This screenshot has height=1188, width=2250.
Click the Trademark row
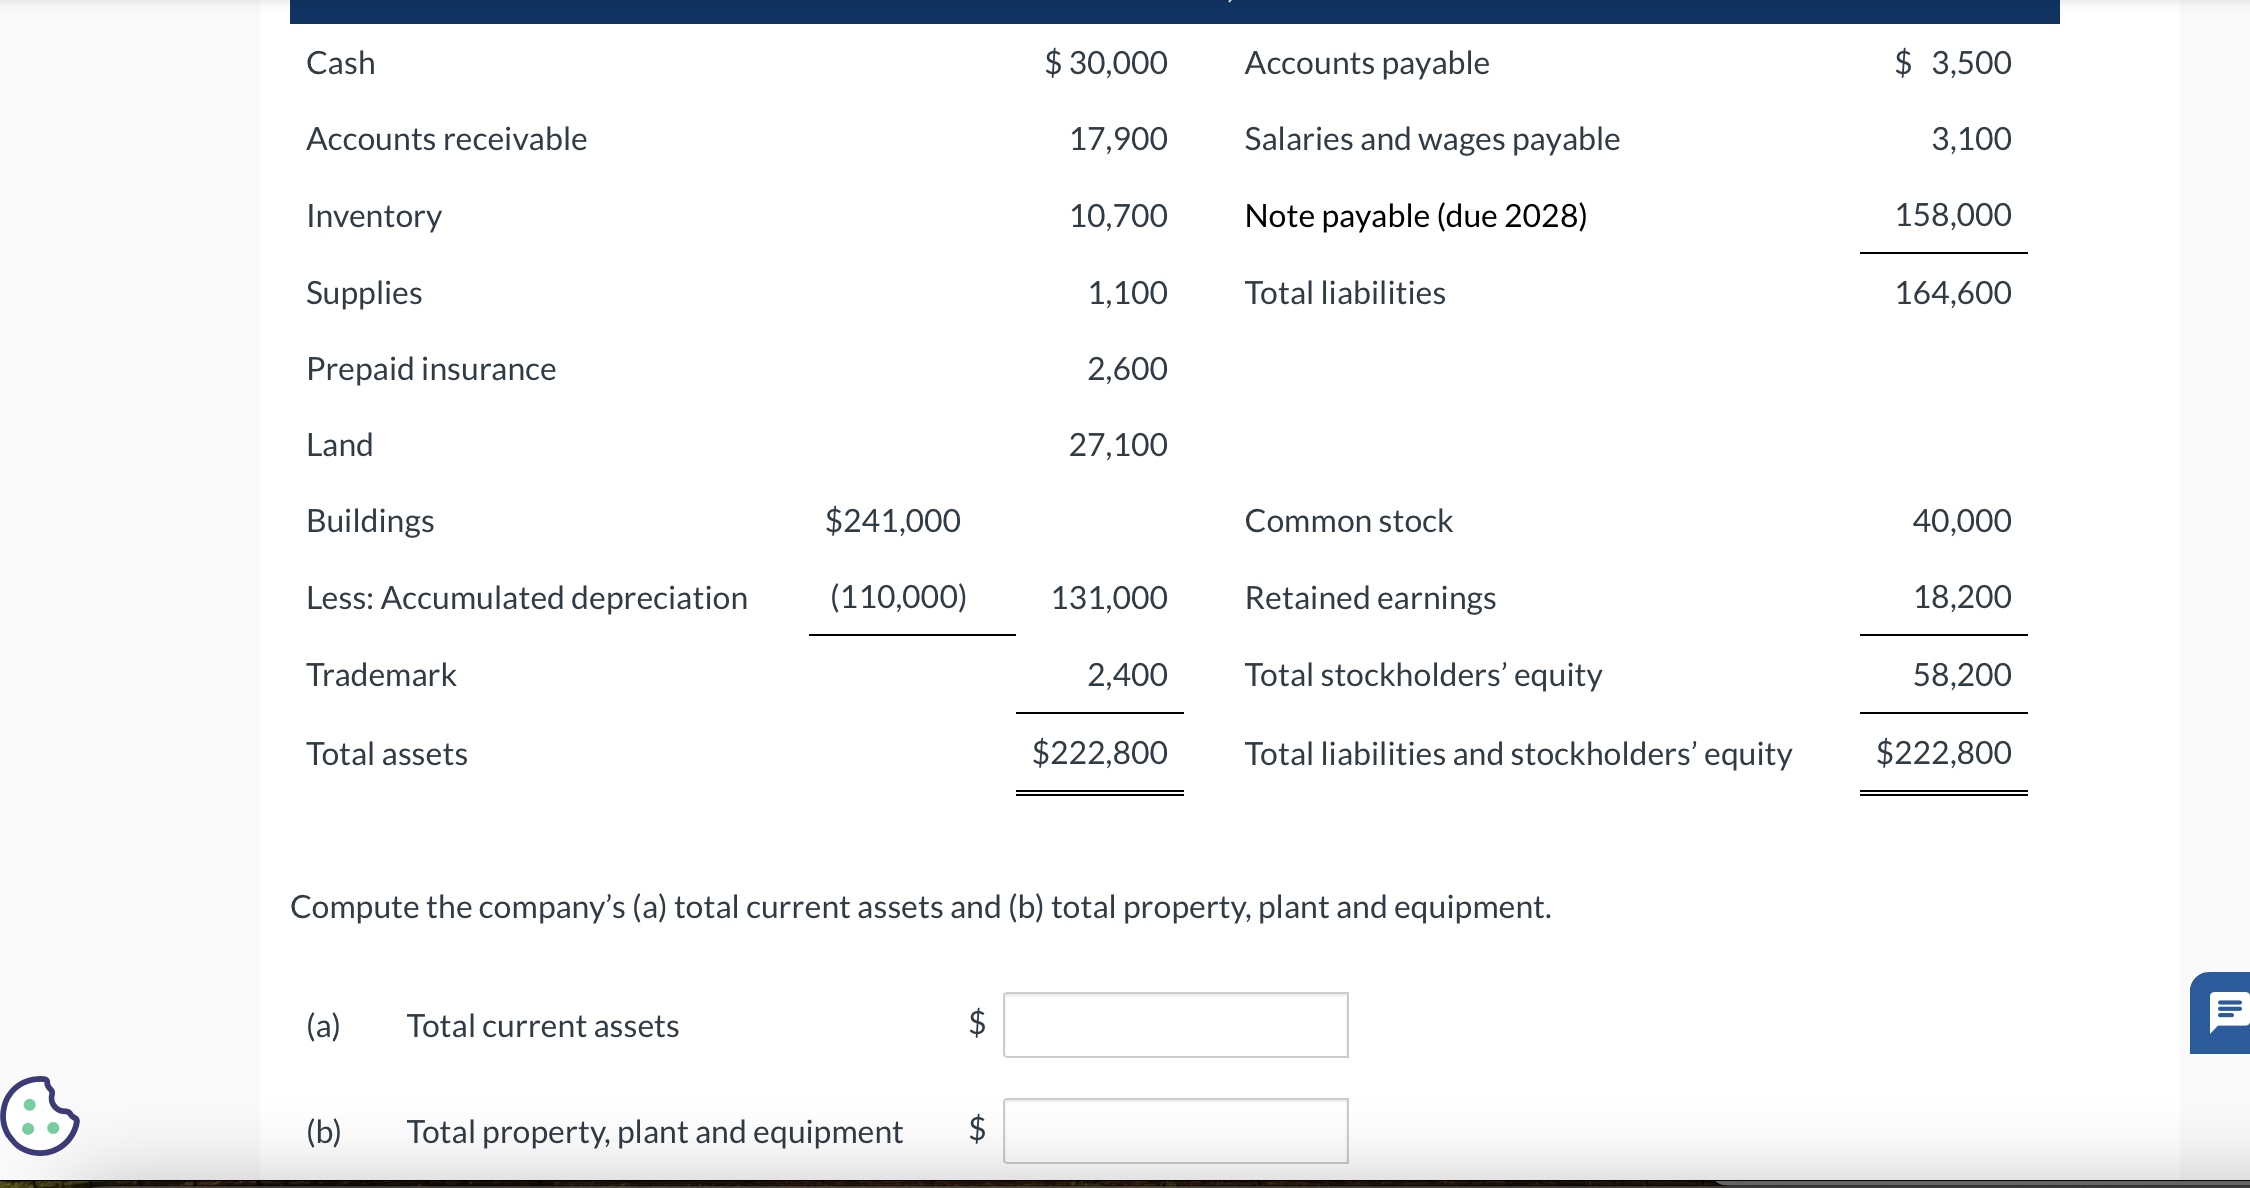[380, 675]
